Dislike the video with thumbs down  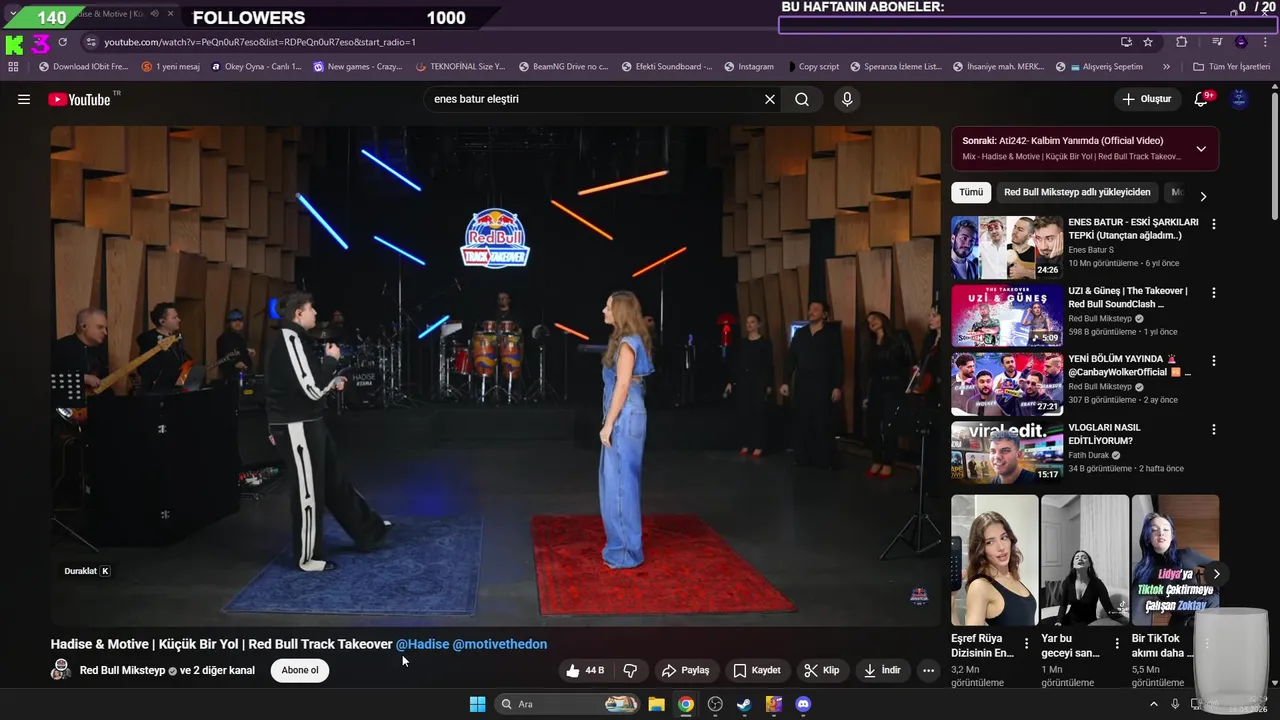[630, 671]
